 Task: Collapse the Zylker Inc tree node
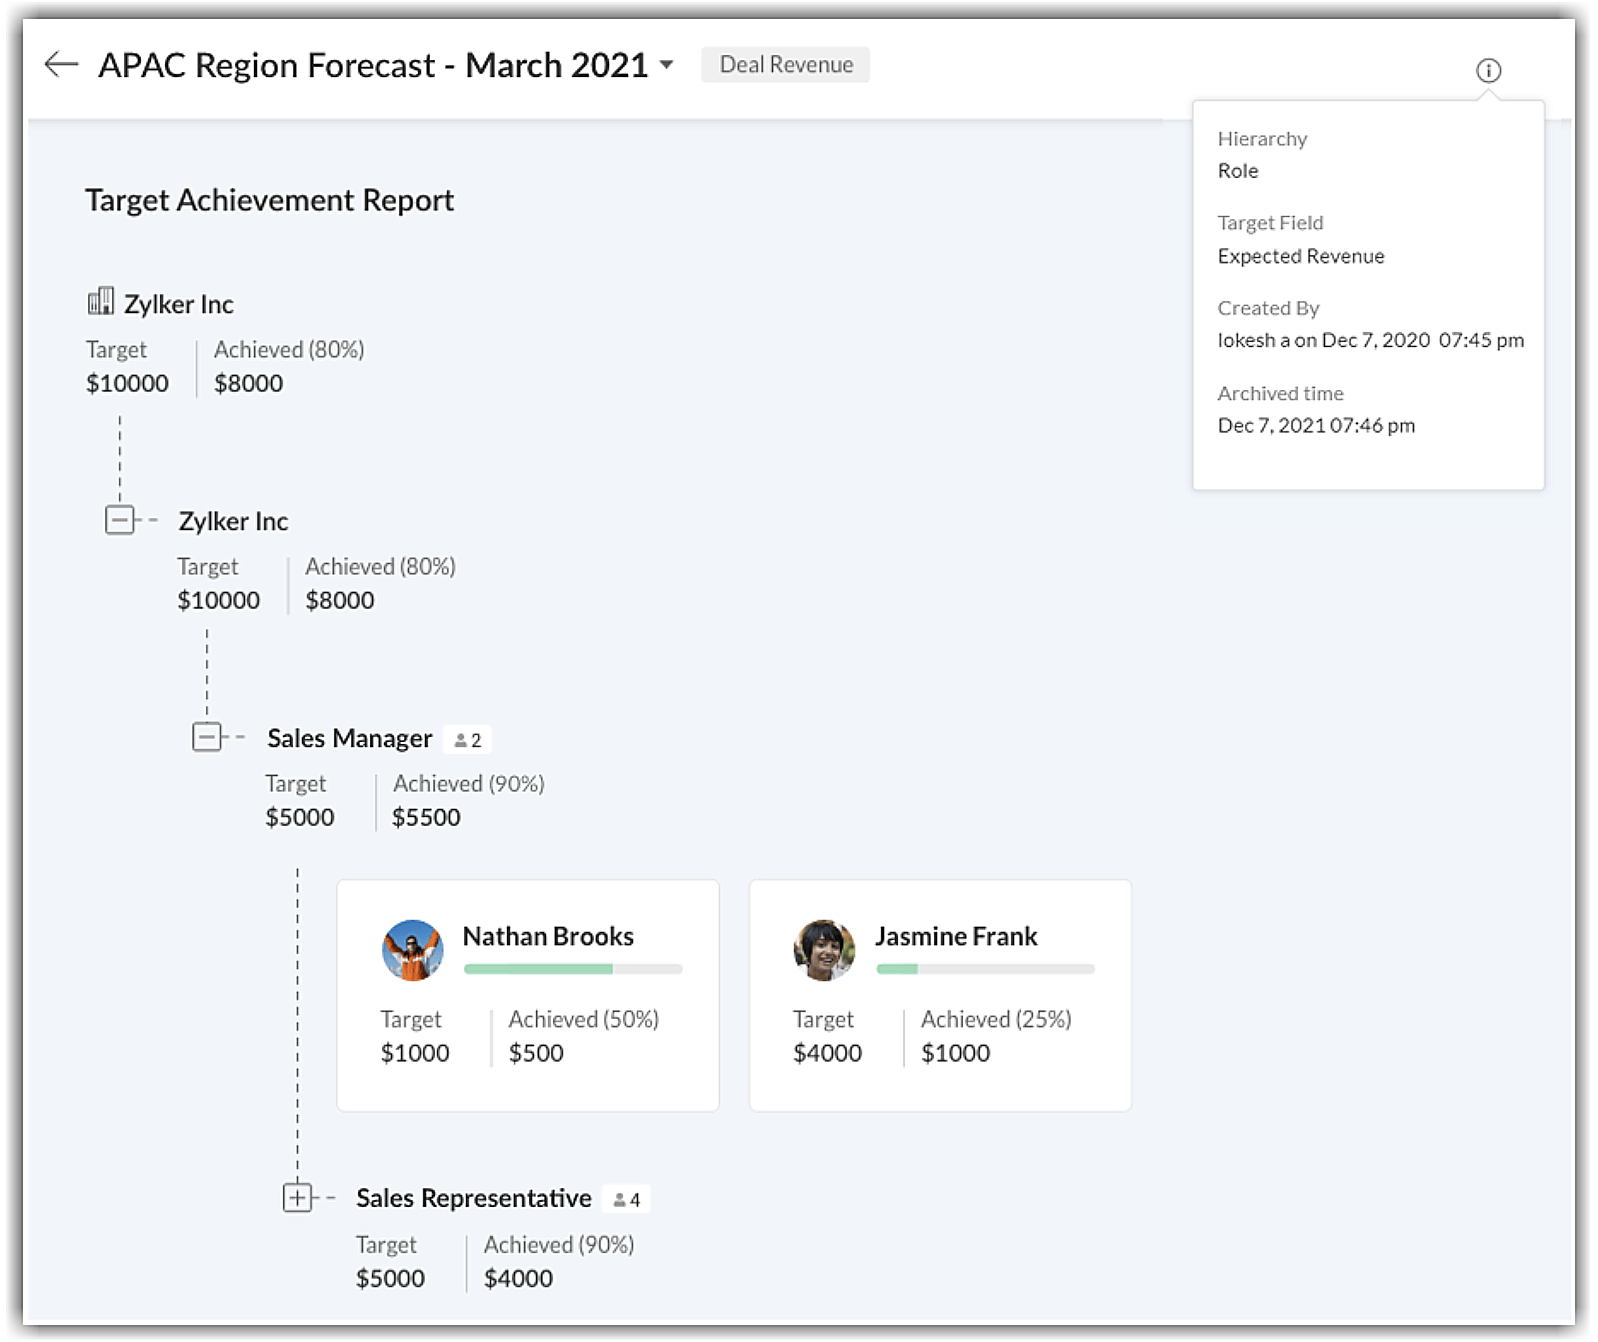click(x=119, y=520)
